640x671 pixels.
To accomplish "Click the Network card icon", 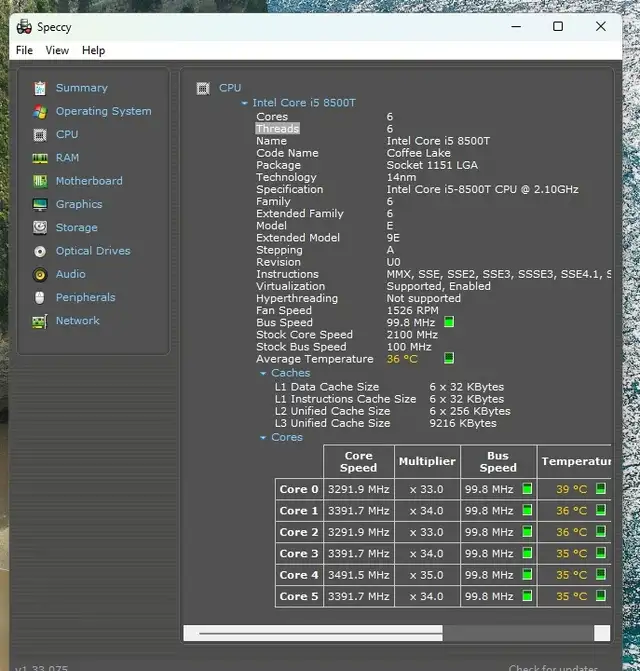I will click(40, 321).
